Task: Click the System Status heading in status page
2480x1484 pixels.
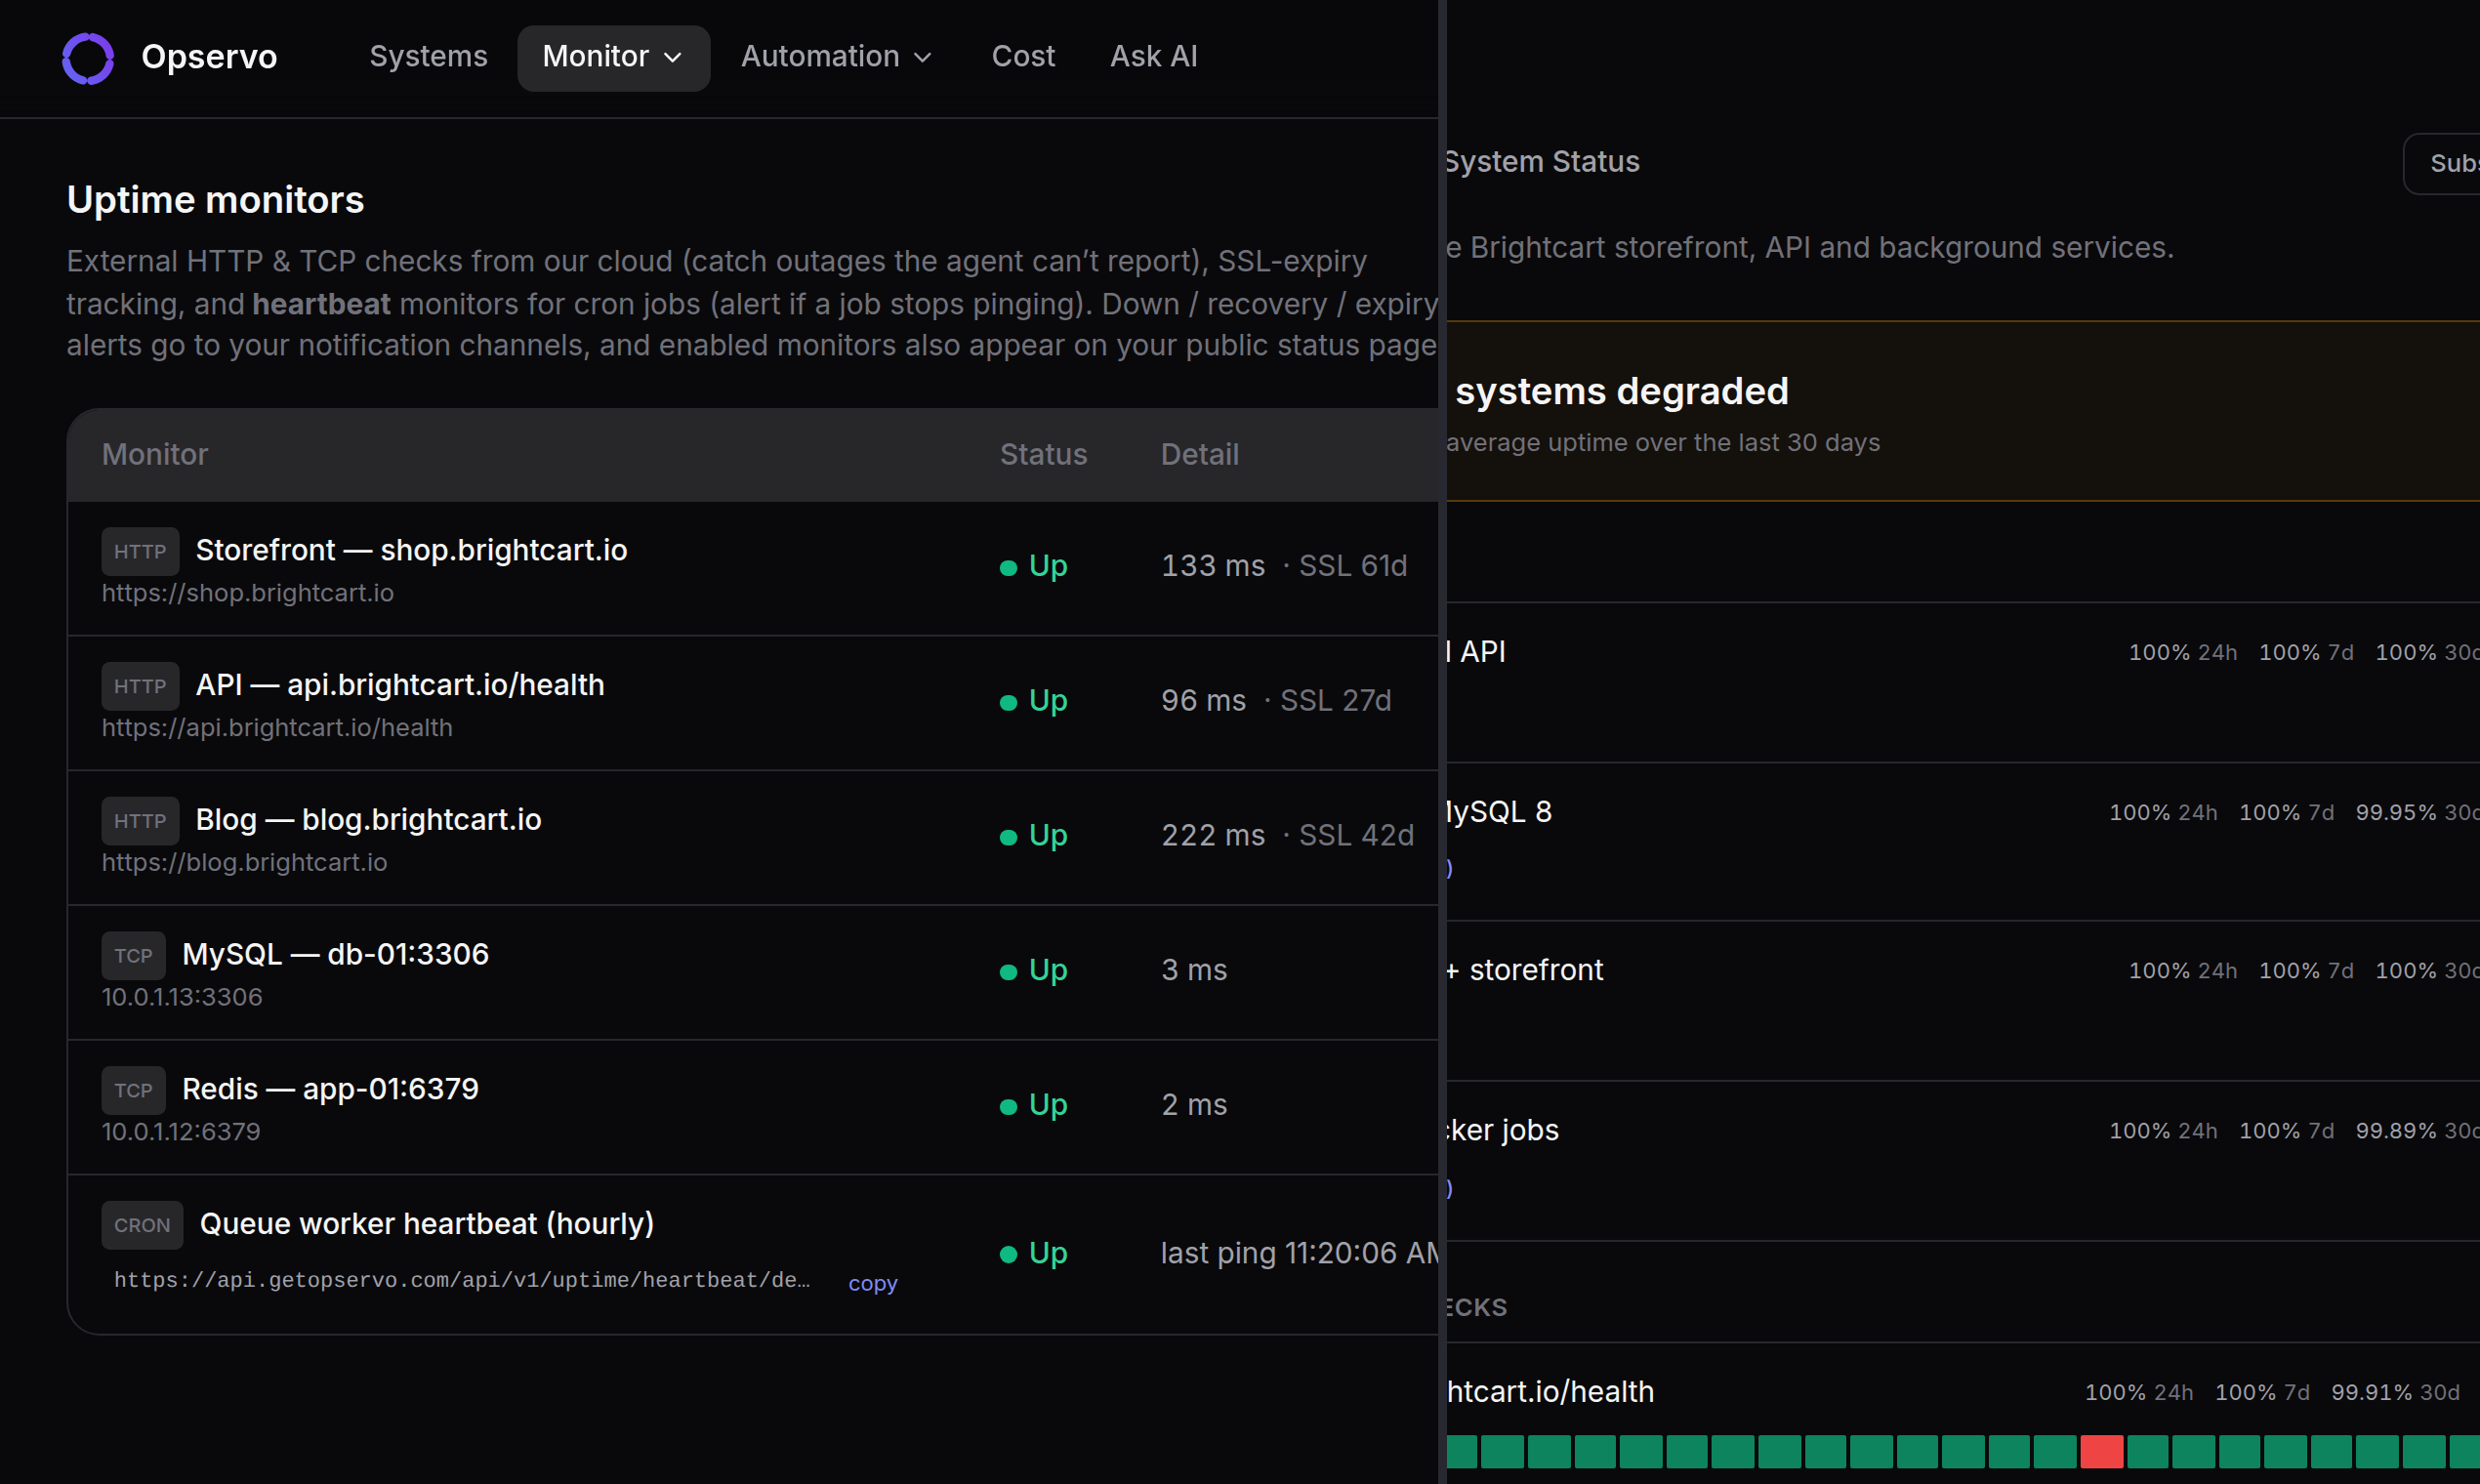Action: click(1543, 162)
